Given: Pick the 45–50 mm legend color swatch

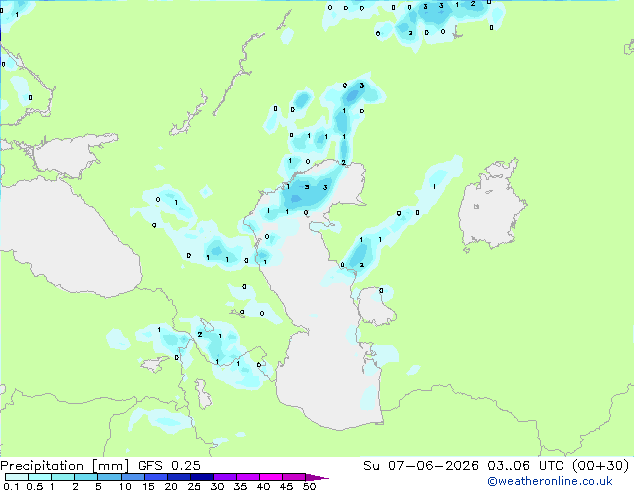Looking at the screenshot, I should click(294, 477).
